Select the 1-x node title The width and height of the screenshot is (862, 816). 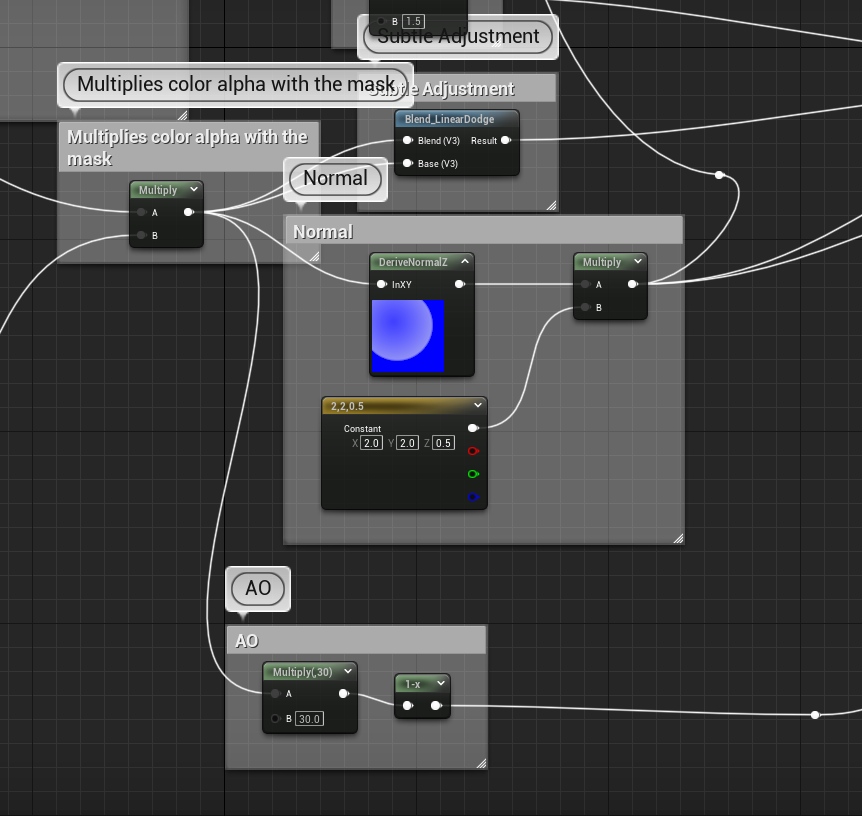pos(413,684)
